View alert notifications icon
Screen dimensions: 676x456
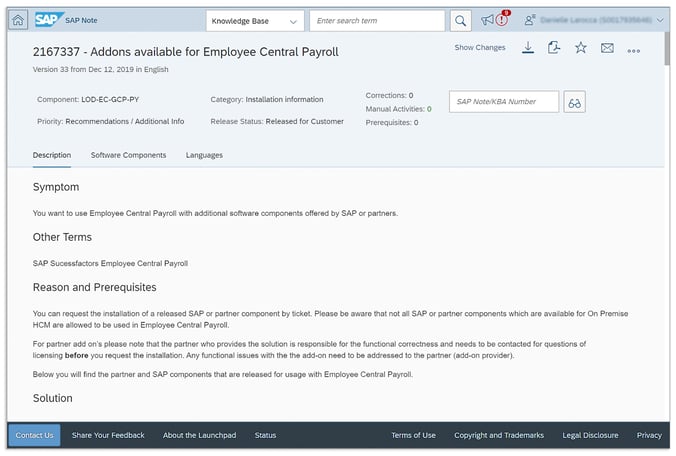coord(501,20)
